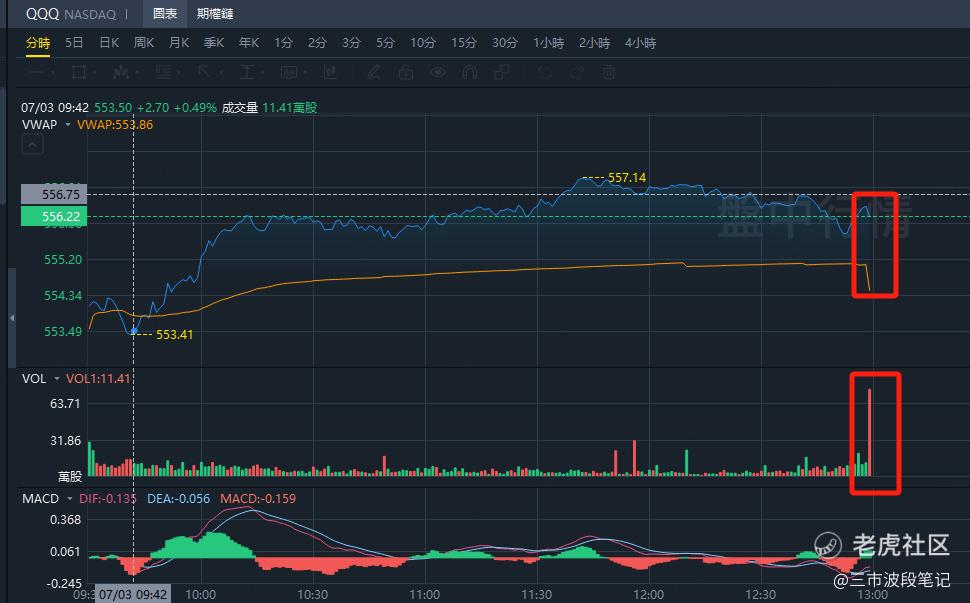Switch to 季K chart period
Screen dimensions: 970x603
(x=213, y=43)
